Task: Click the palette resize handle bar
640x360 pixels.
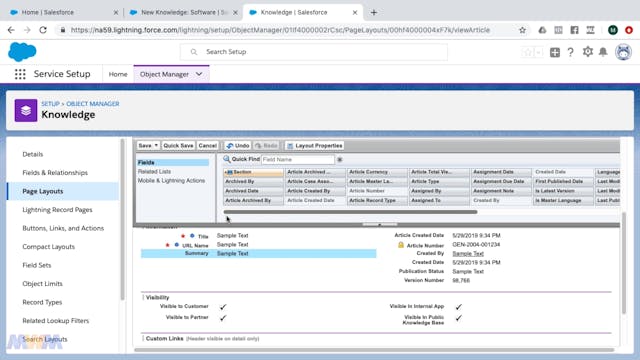Action: point(380,224)
